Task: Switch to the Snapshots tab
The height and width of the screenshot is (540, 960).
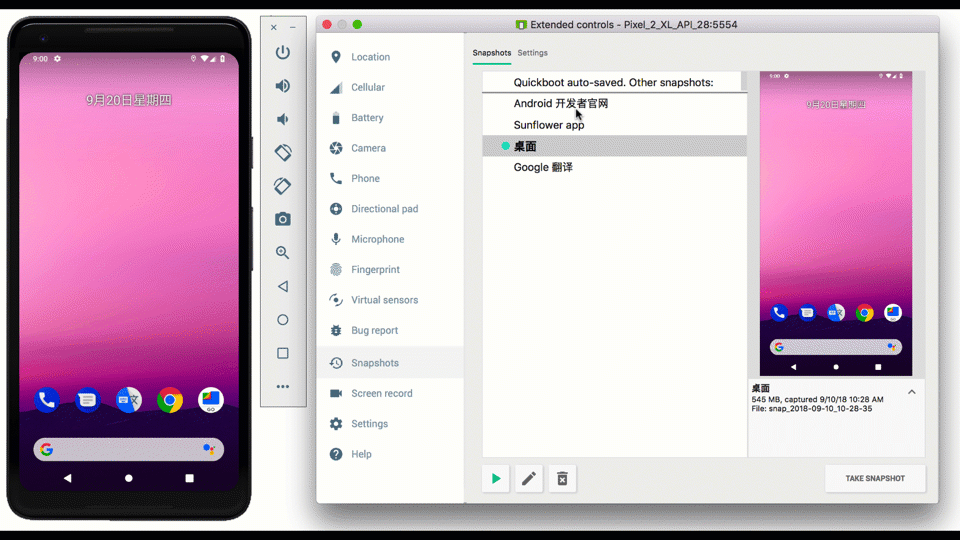Action: [x=492, y=53]
